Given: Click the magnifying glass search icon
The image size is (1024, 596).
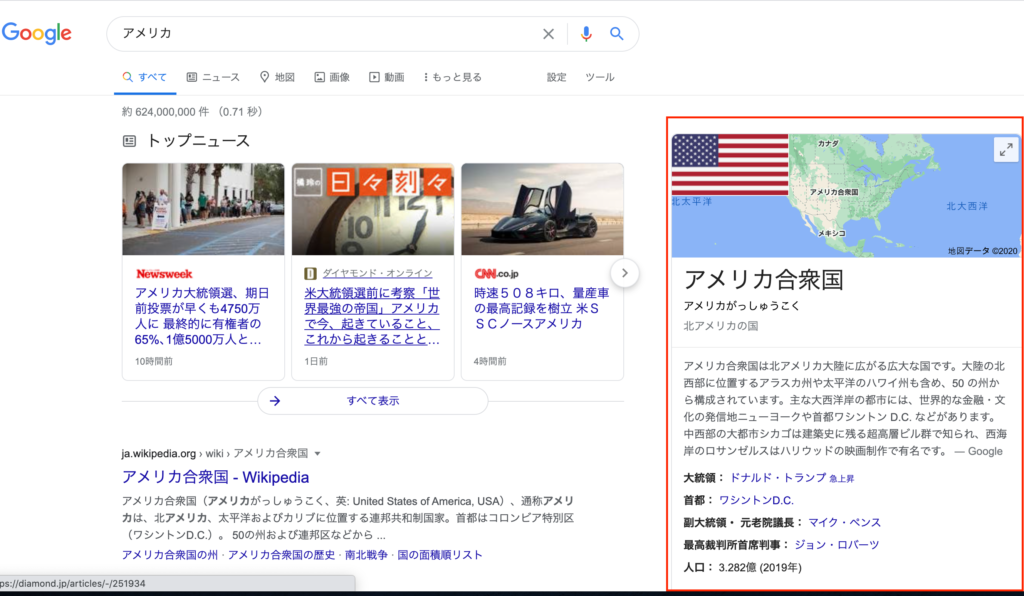Looking at the screenshot, I should click(617, 33).
